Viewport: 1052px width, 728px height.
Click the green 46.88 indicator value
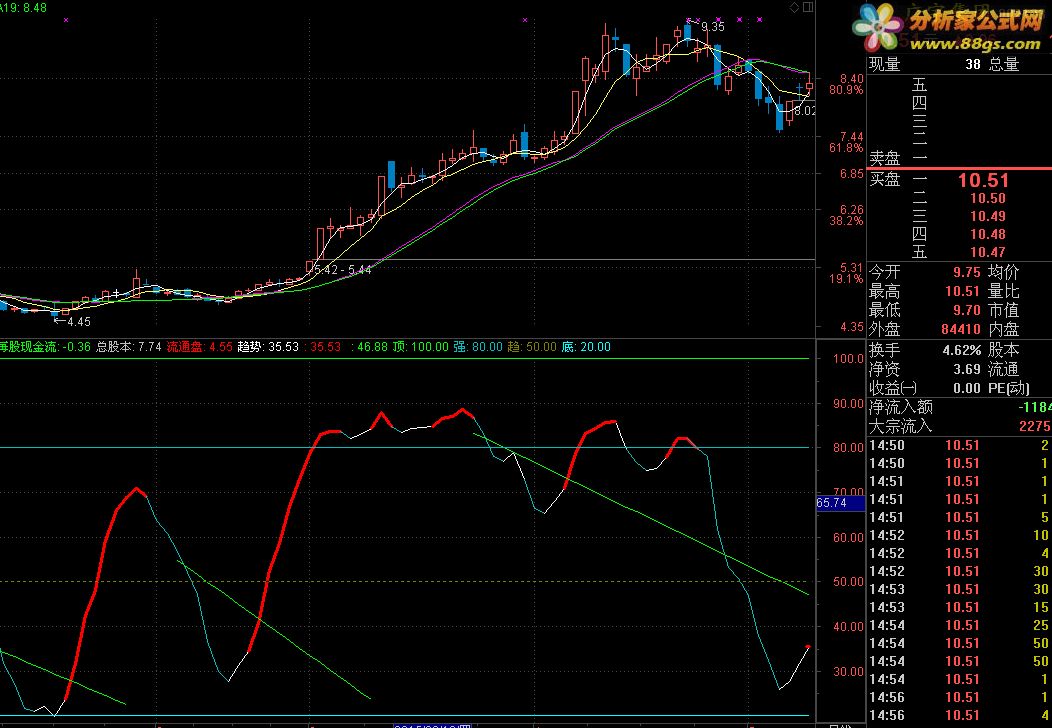pyautogui.click(x=372, y=347)
